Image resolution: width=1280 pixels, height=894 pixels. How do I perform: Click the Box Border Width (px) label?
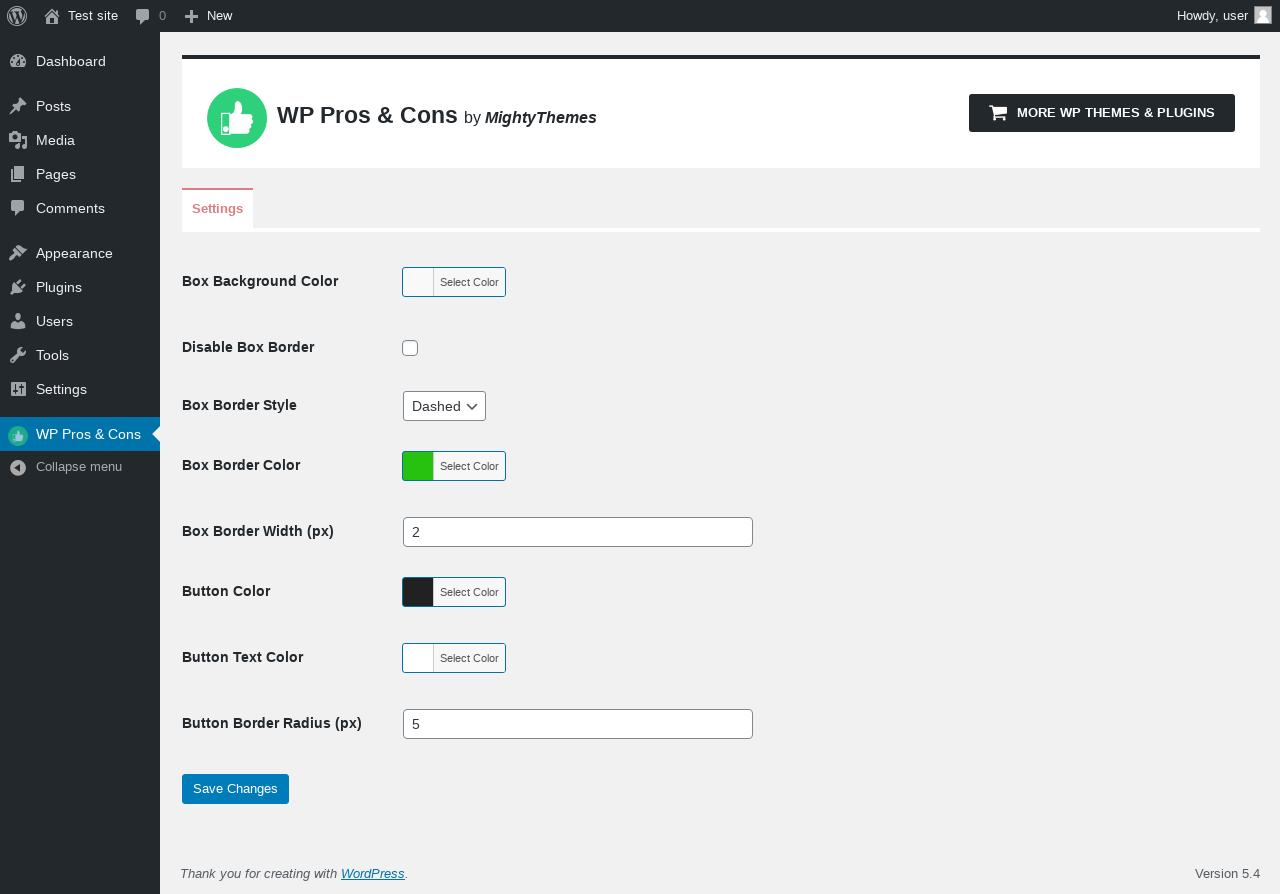258,531
